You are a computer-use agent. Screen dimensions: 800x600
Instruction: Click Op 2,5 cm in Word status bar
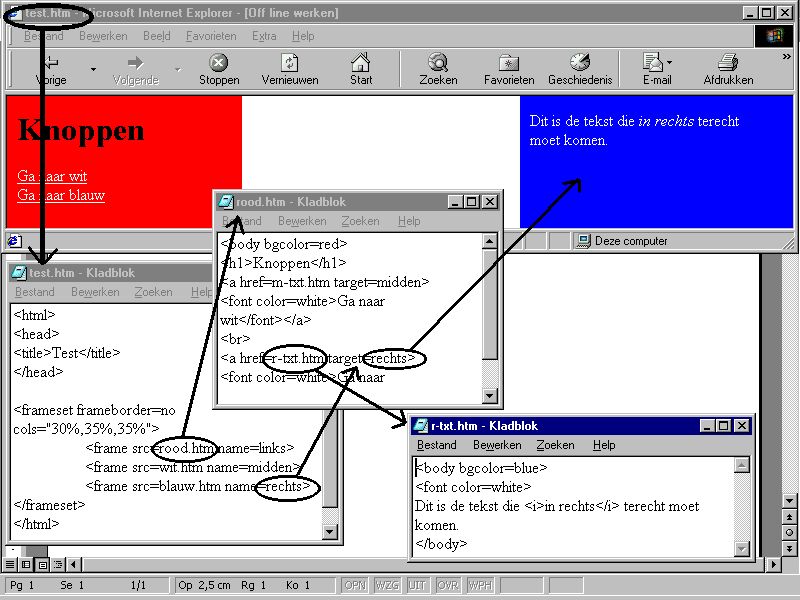click(x=205, y=585)
